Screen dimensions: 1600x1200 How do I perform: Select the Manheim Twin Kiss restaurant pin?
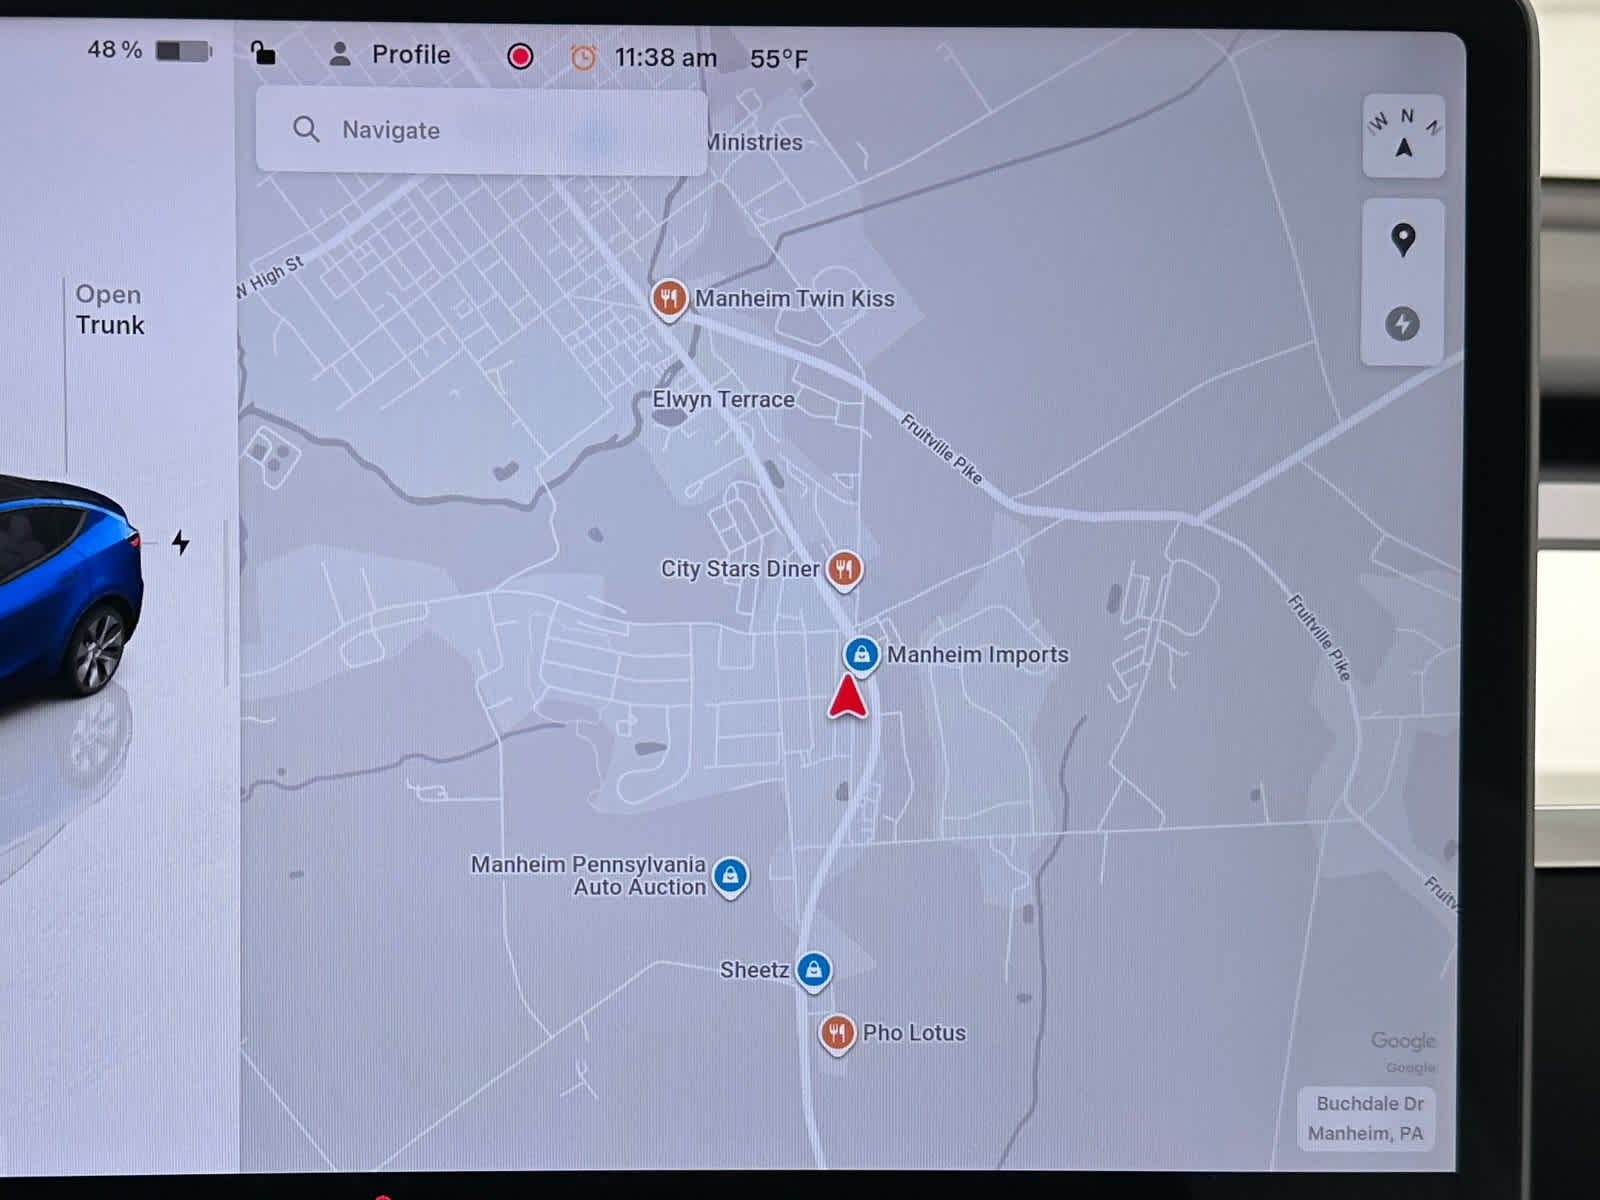coord(669,298)
